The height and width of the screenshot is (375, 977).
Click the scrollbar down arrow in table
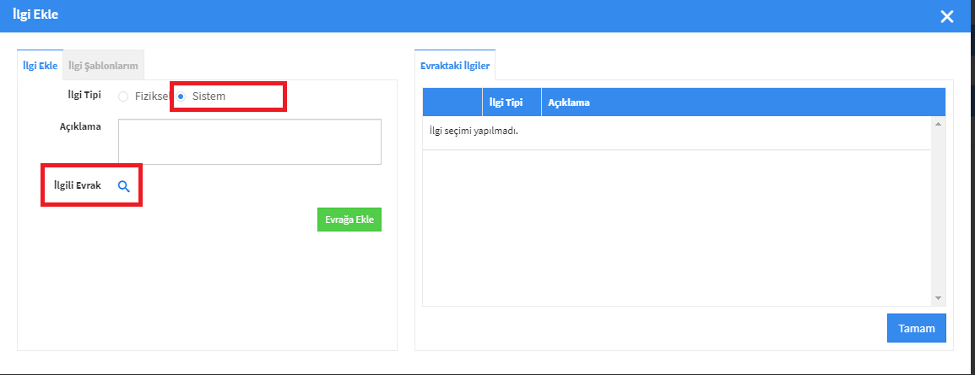click(938, 299)
